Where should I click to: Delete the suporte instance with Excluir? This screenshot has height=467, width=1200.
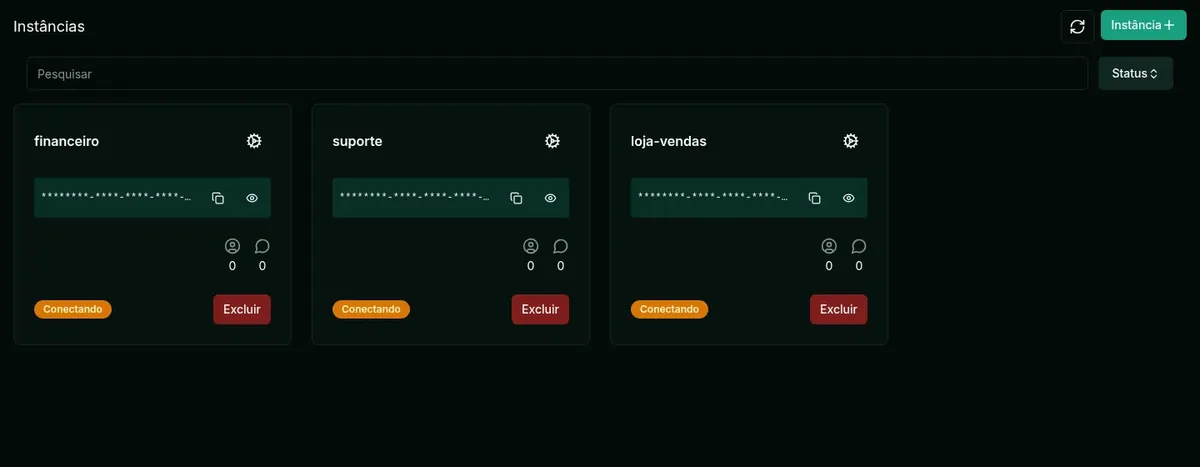click(x=540, y=309)
